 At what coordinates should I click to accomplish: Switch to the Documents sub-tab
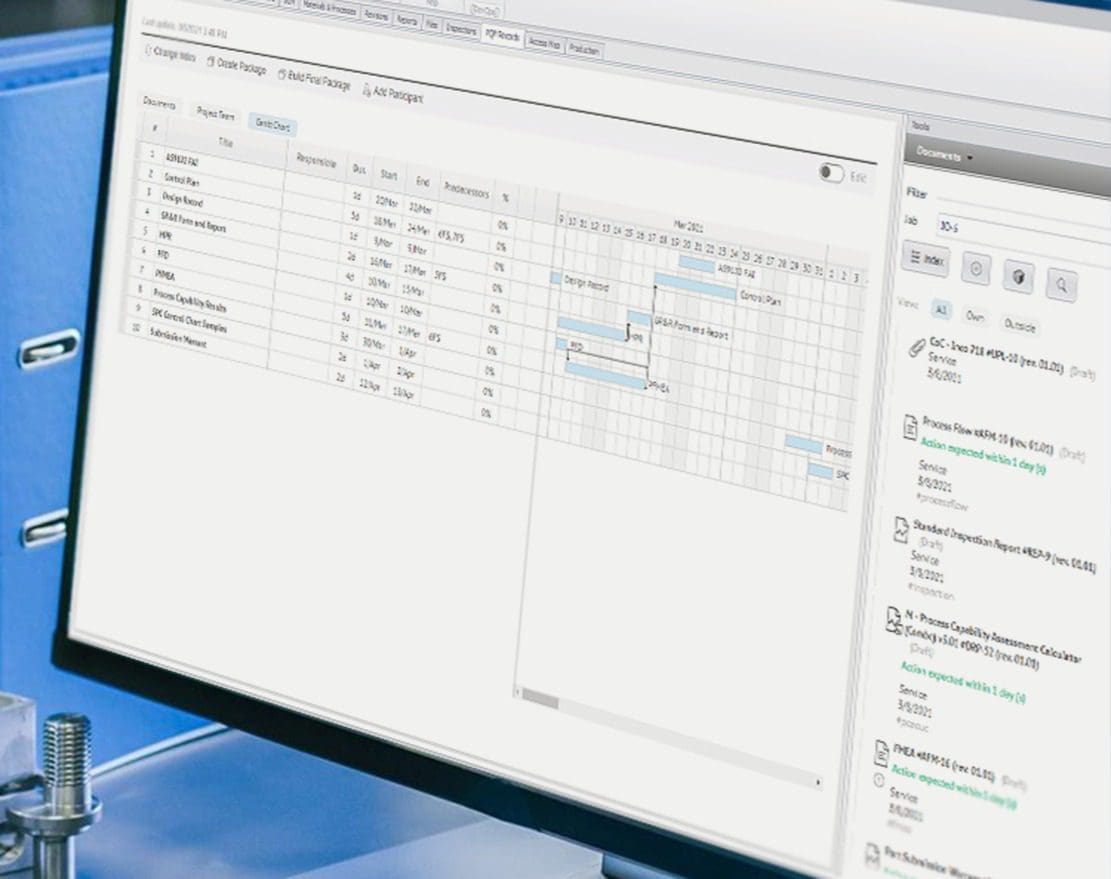pos(159,103)
